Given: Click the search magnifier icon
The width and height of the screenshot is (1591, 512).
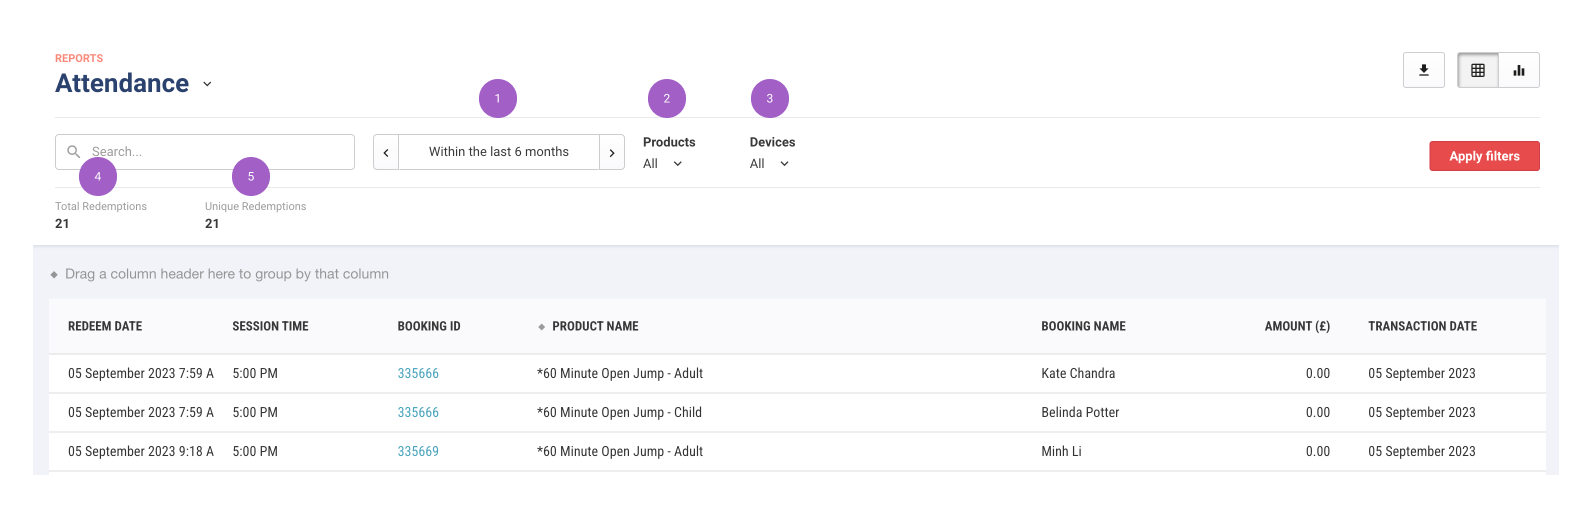Looking at the screenshot, I should [73, 152].
